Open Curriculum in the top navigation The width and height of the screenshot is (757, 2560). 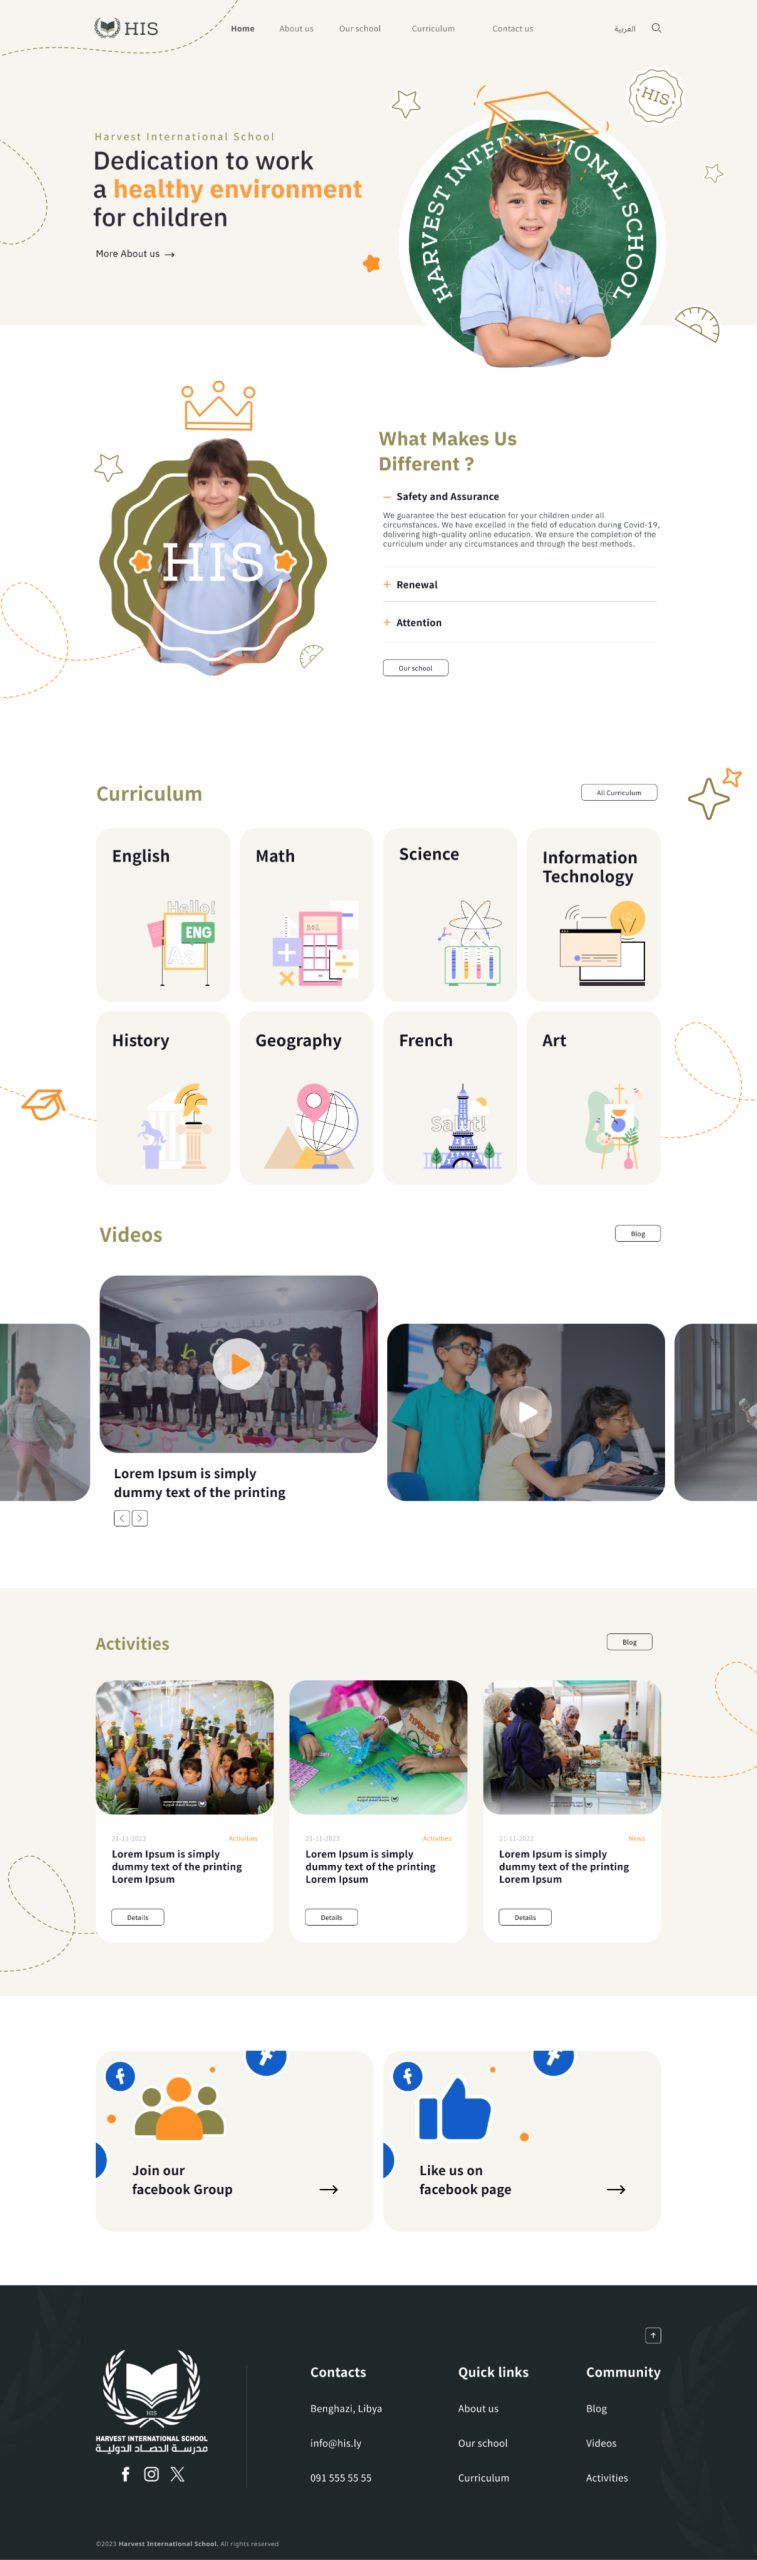tap(433, 29)
